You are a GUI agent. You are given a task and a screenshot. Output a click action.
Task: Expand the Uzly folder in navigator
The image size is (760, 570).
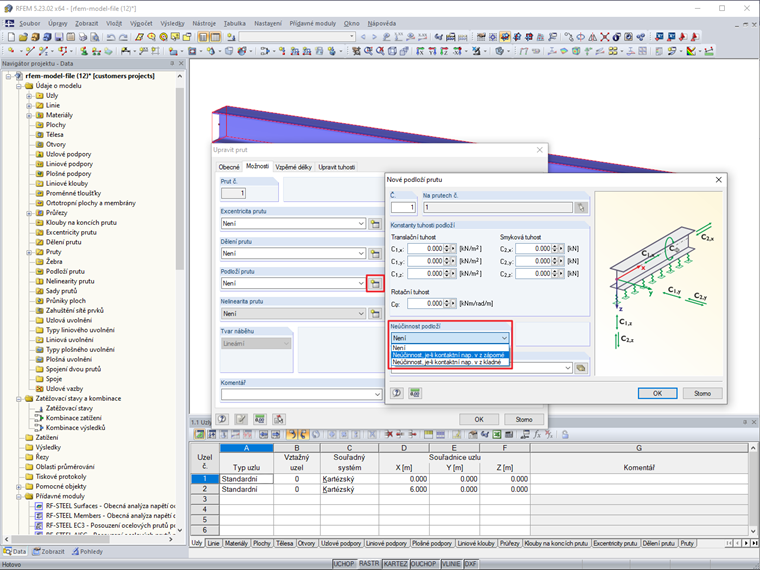(x=29, y=95)
